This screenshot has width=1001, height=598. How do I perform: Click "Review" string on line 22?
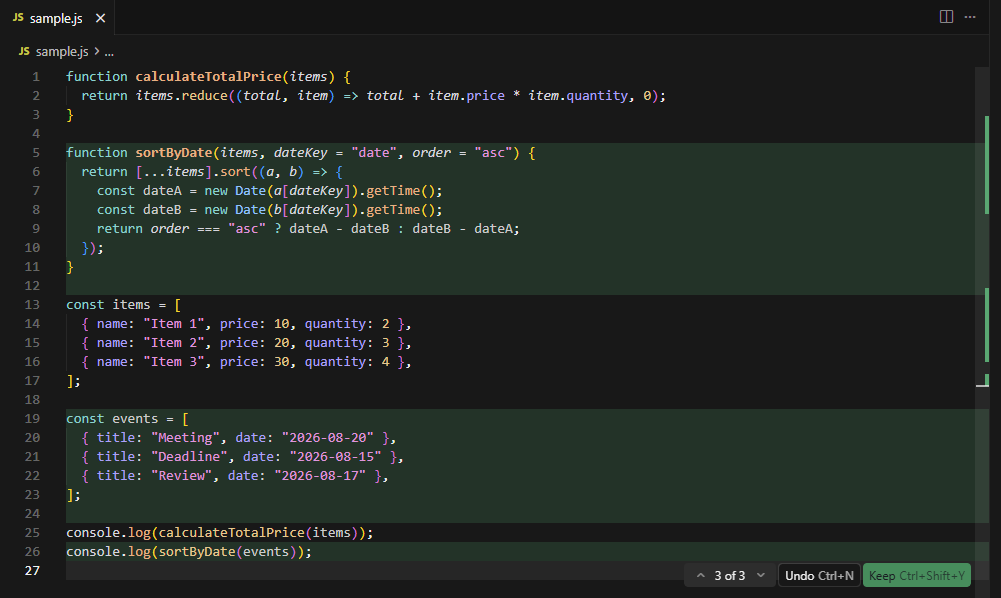(181, 476)
